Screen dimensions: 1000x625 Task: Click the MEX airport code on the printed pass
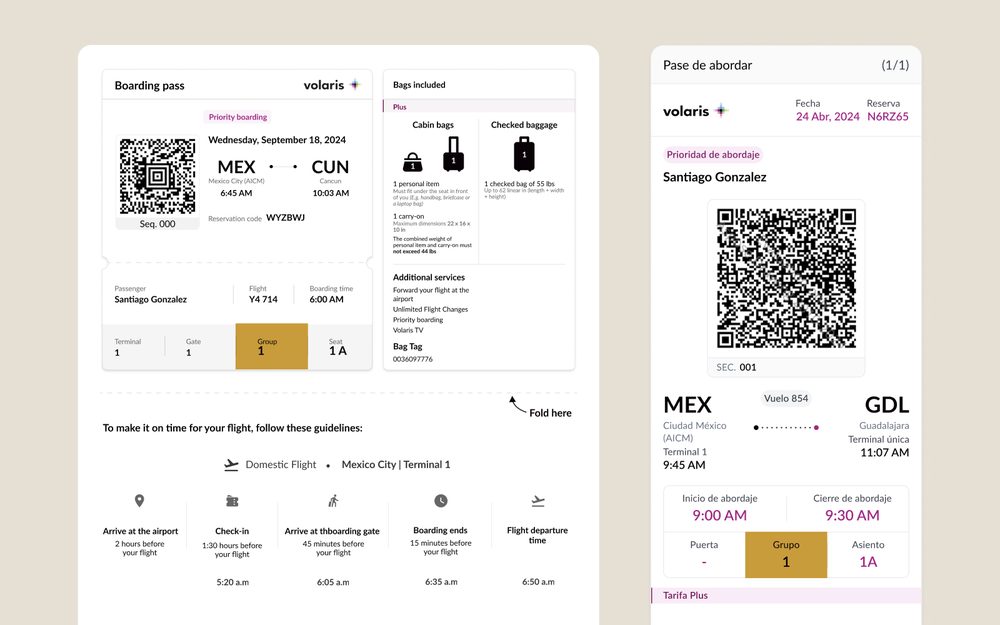point(236,166)
